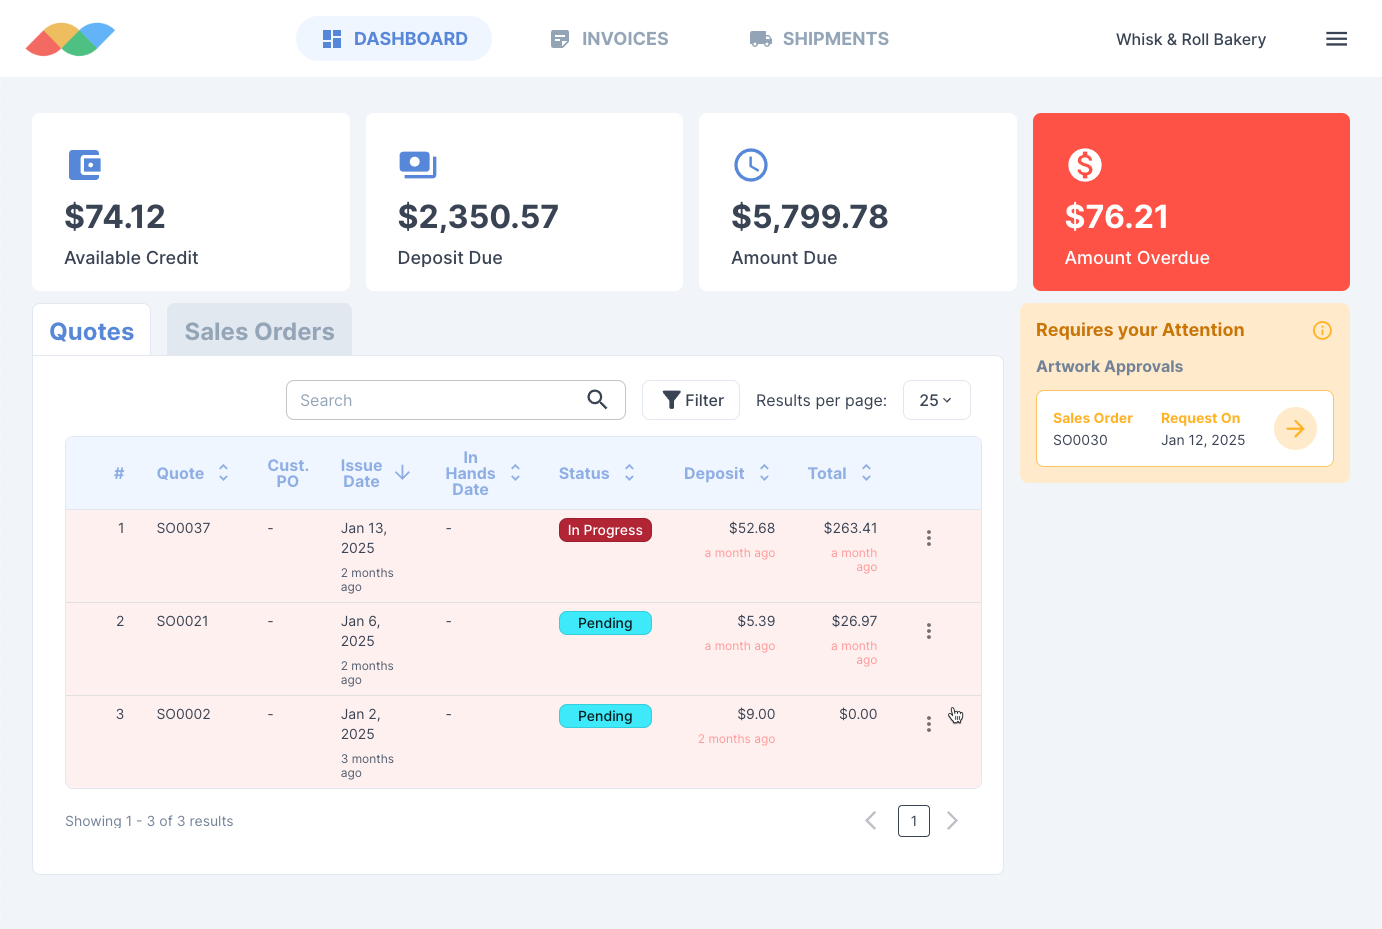Open the three-dot menu for quote SO0002

(928, 724)
